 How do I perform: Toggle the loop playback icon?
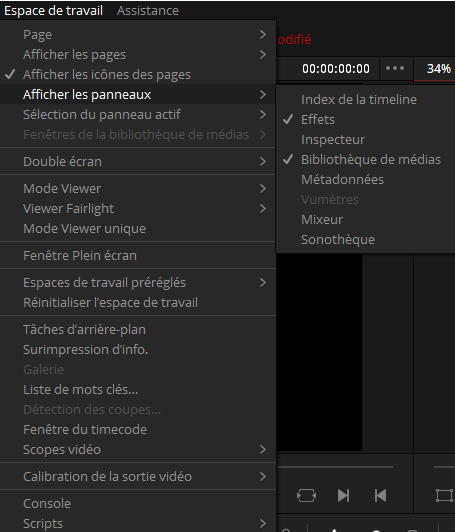pos(306,495)
